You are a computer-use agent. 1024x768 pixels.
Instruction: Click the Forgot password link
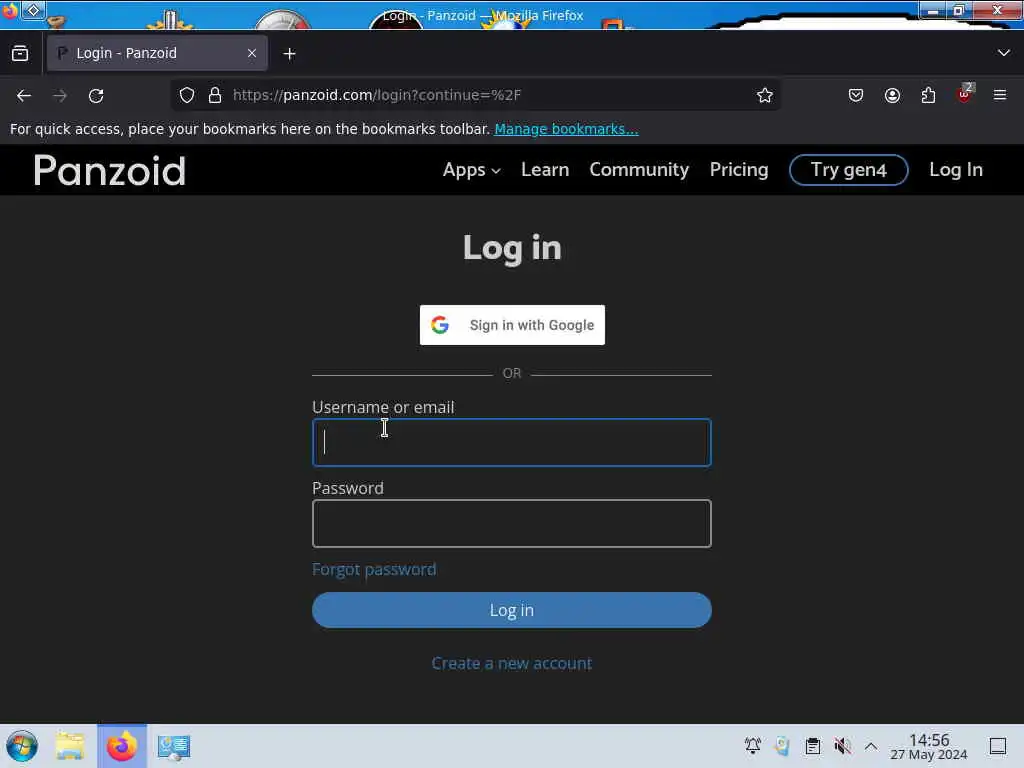[374, 569]
